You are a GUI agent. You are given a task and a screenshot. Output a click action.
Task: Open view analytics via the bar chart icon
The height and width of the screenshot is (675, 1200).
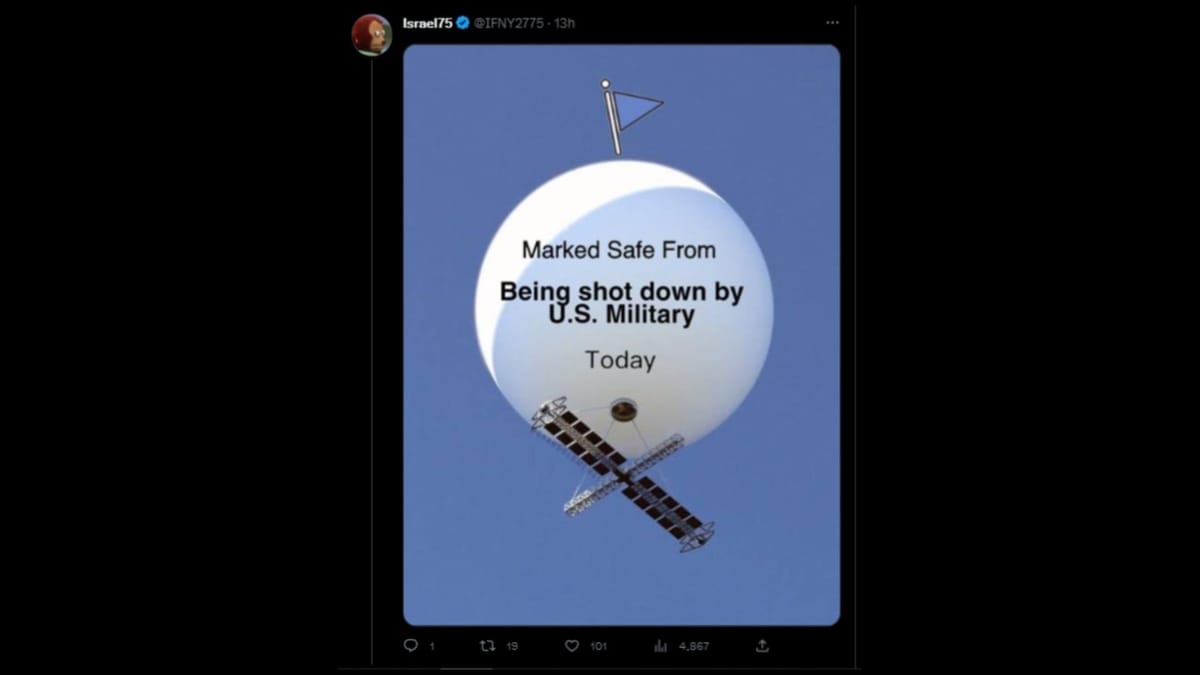(658, 645)
